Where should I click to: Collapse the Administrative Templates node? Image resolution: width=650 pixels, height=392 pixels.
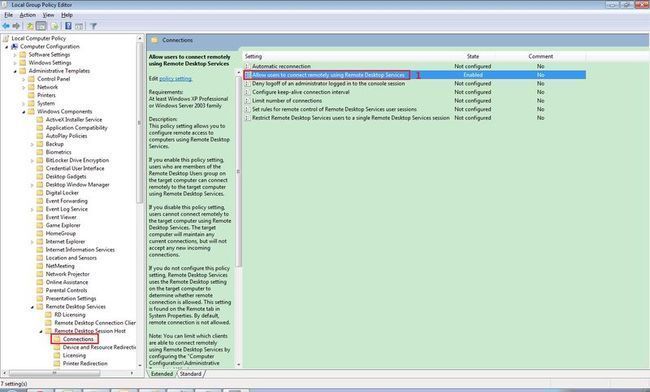point(15,71)
